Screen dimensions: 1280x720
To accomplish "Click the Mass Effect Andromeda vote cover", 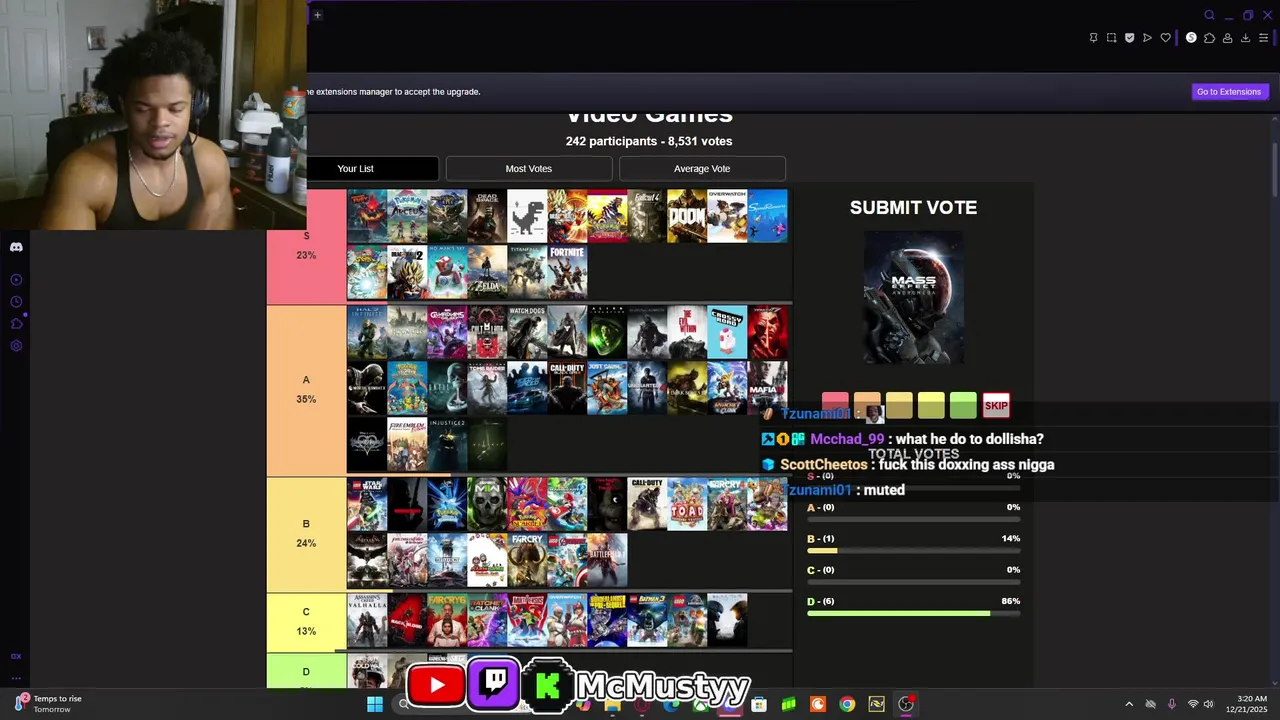I will coord(914,297).
